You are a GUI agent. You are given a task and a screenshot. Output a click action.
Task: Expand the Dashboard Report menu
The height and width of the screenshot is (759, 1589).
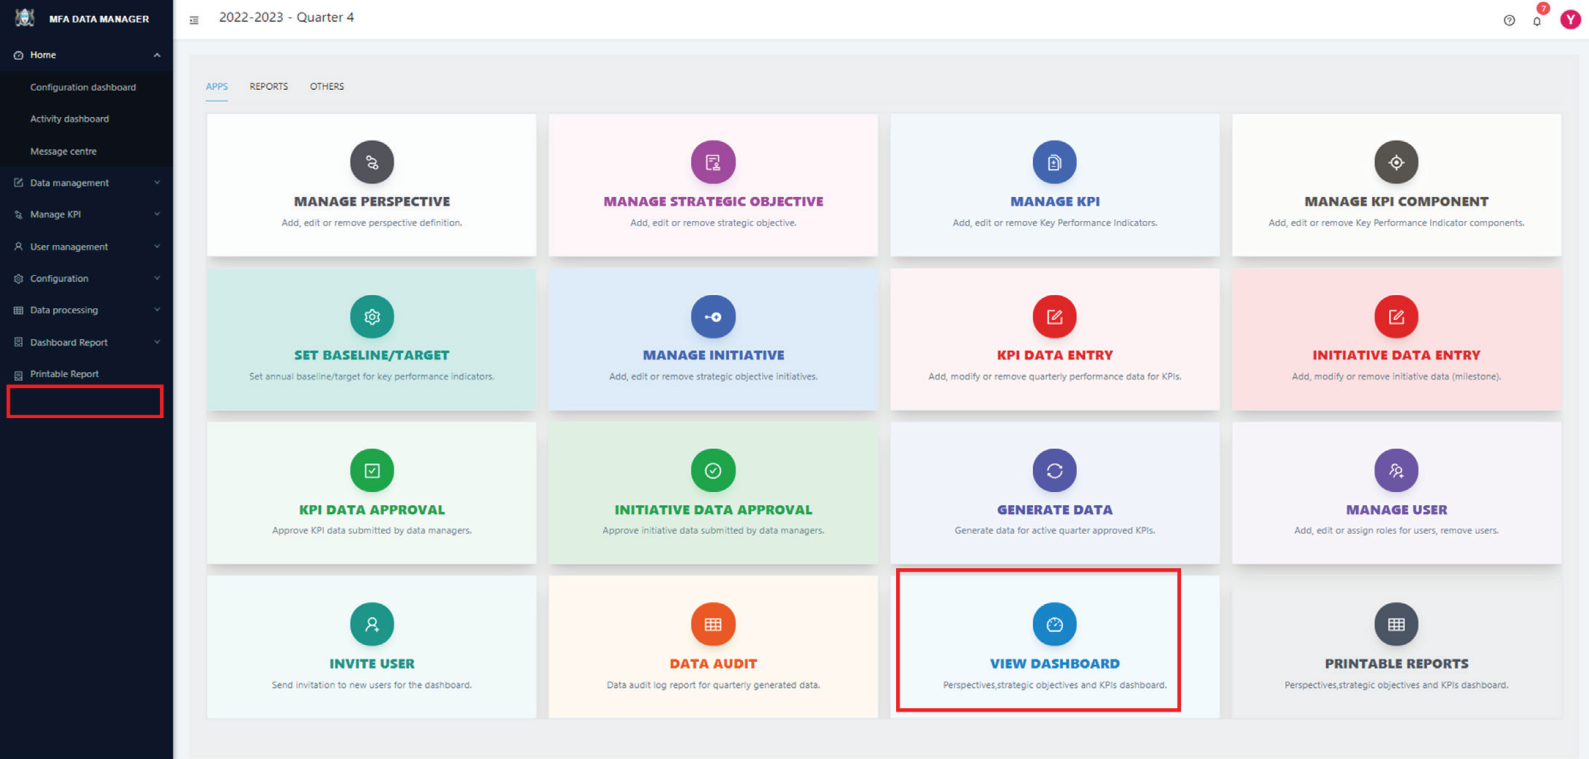86,342
